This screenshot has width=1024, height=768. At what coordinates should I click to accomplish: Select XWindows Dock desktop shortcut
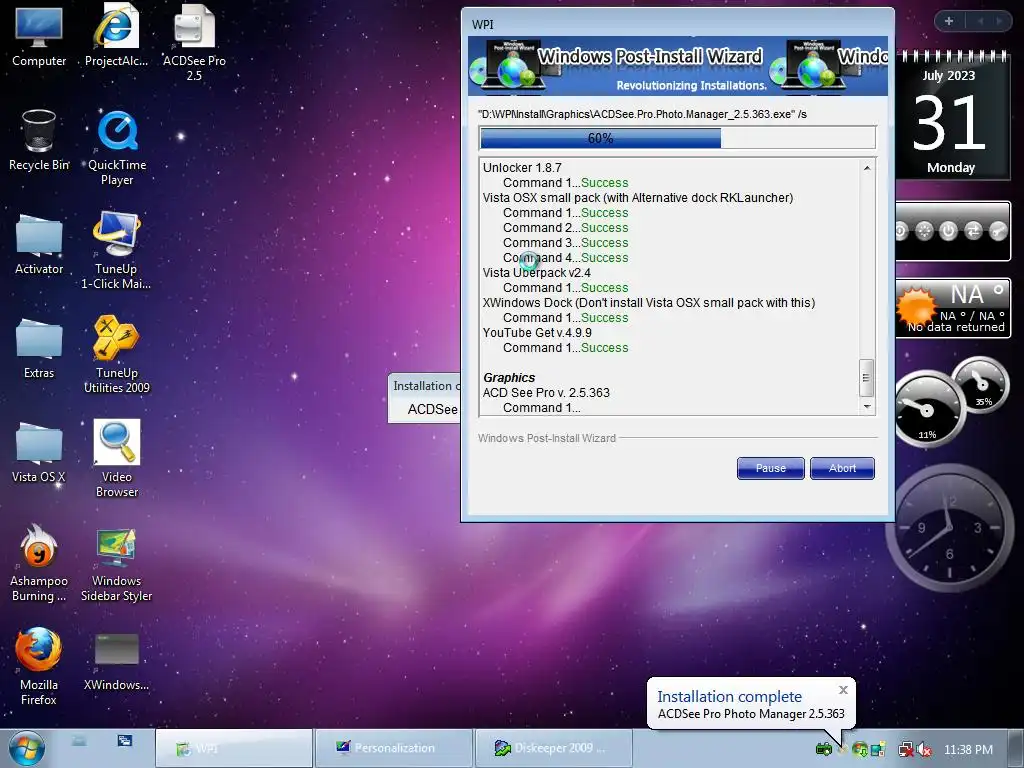[x=116, y=661]
